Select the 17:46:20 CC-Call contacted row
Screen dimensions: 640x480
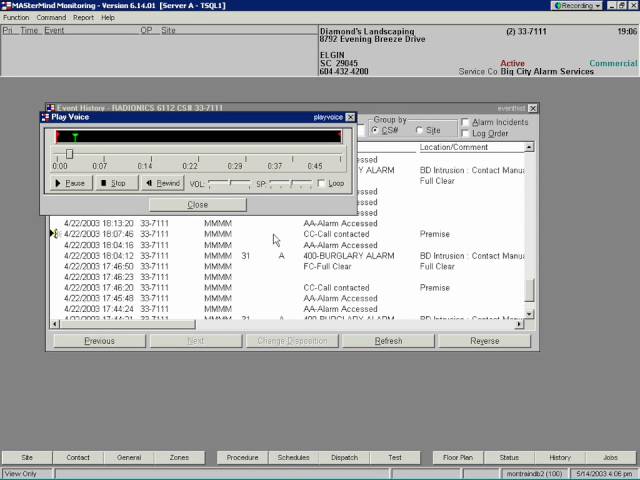point(287,288)
